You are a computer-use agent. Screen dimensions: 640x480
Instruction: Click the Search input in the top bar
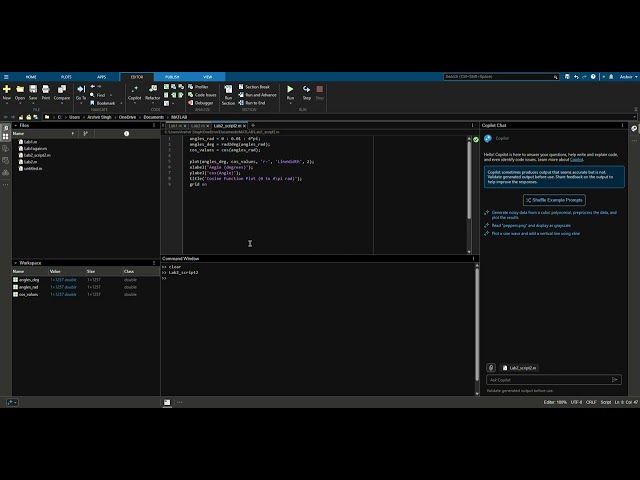point(499,77)
